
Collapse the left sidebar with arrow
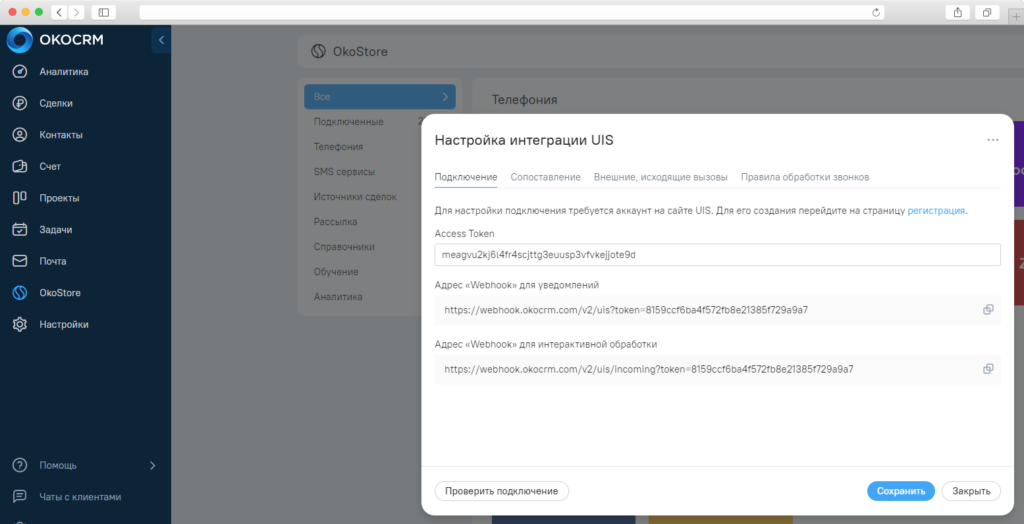click(161, 40)
